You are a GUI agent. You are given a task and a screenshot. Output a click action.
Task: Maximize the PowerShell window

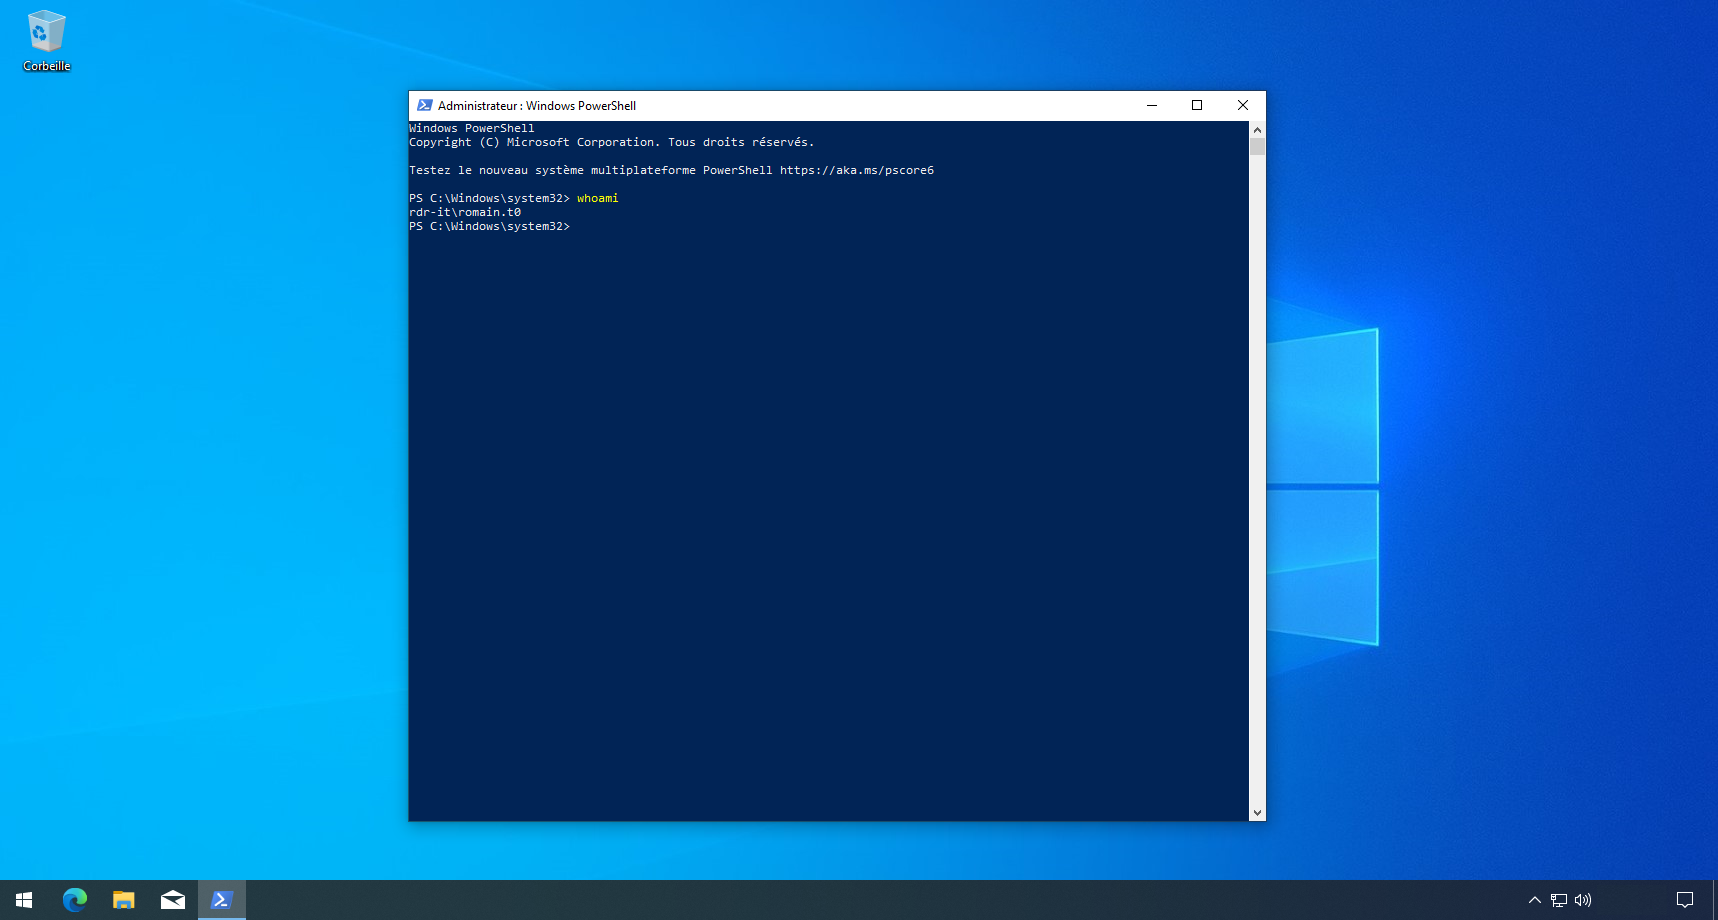click(1197, 105)
